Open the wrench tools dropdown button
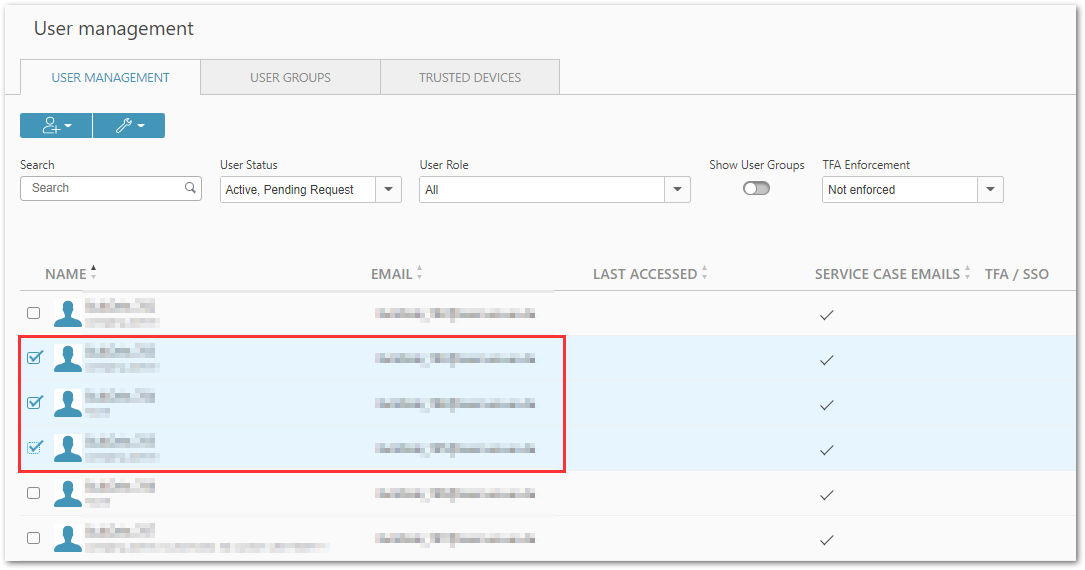Viewport: 1085px width, 570px height. pos(129,126)
